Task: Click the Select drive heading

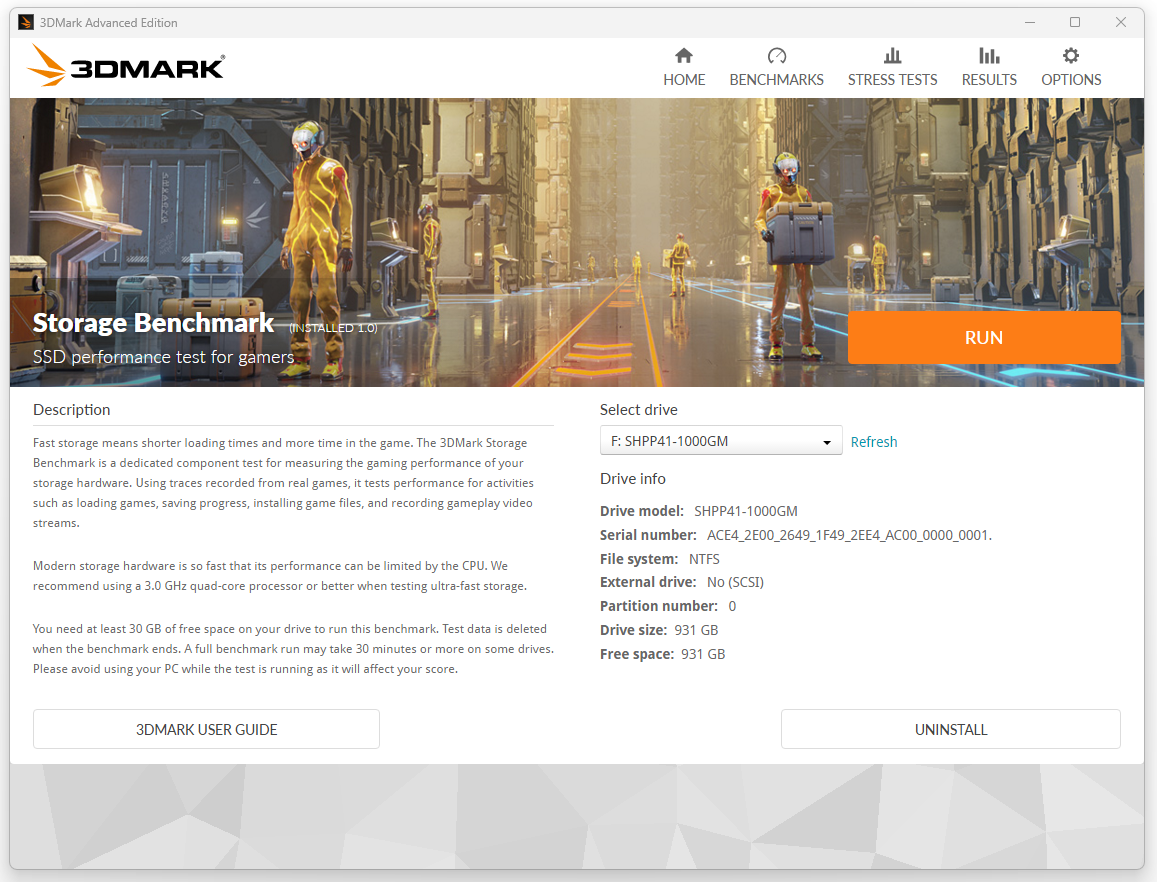Action: (638, 410)
